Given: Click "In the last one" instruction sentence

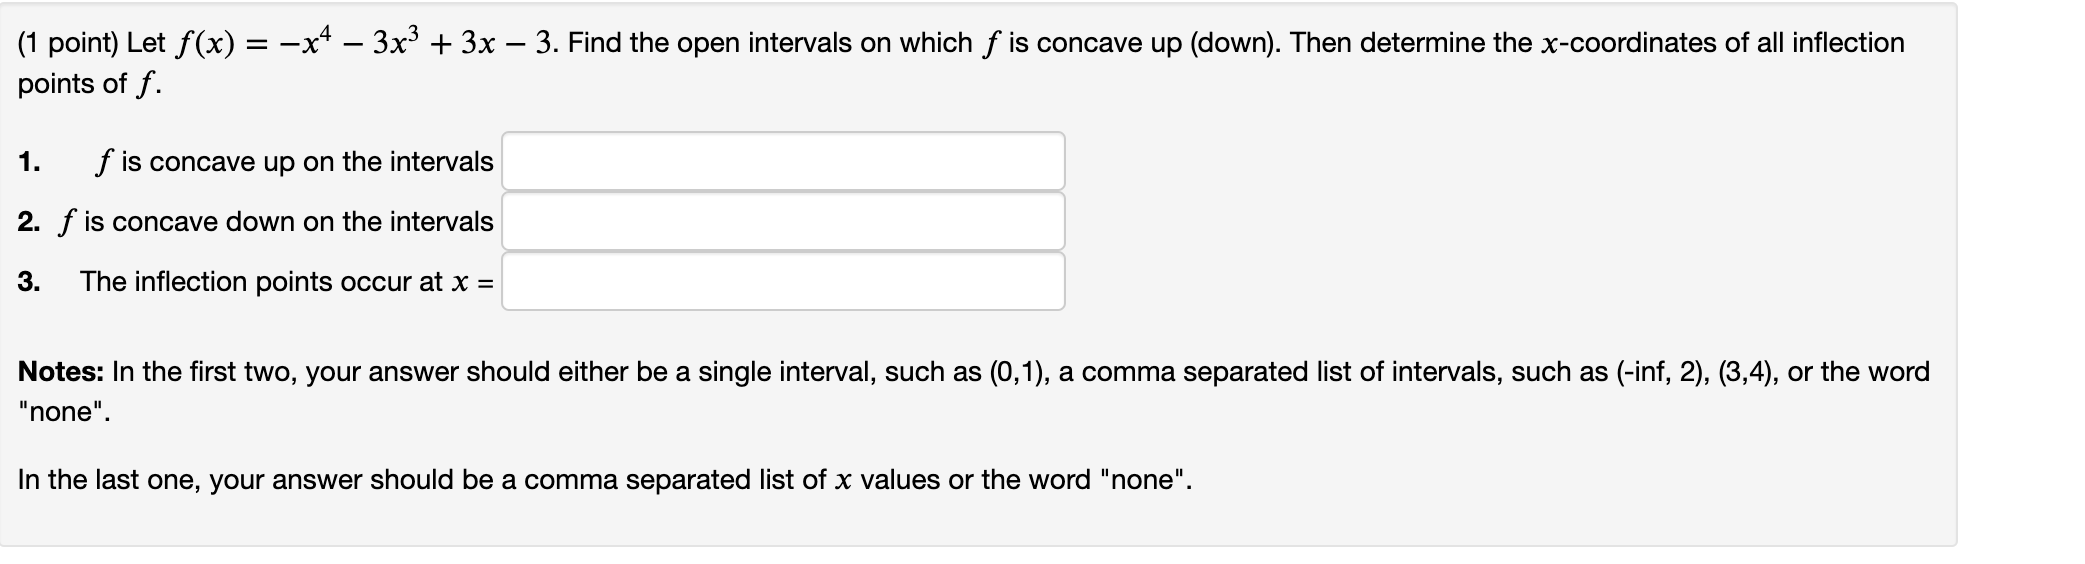Looking at the screenshot, I should click(605, 480).
